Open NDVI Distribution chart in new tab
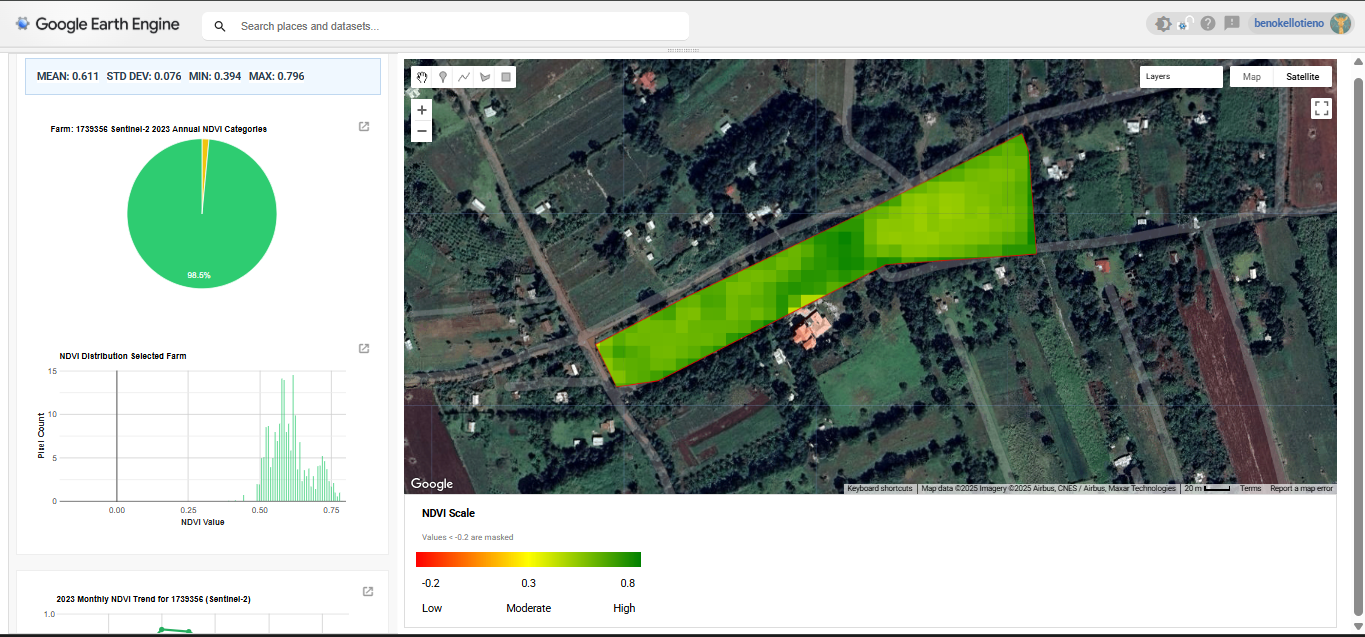The image size is (1365, 637). coord(364,348)
